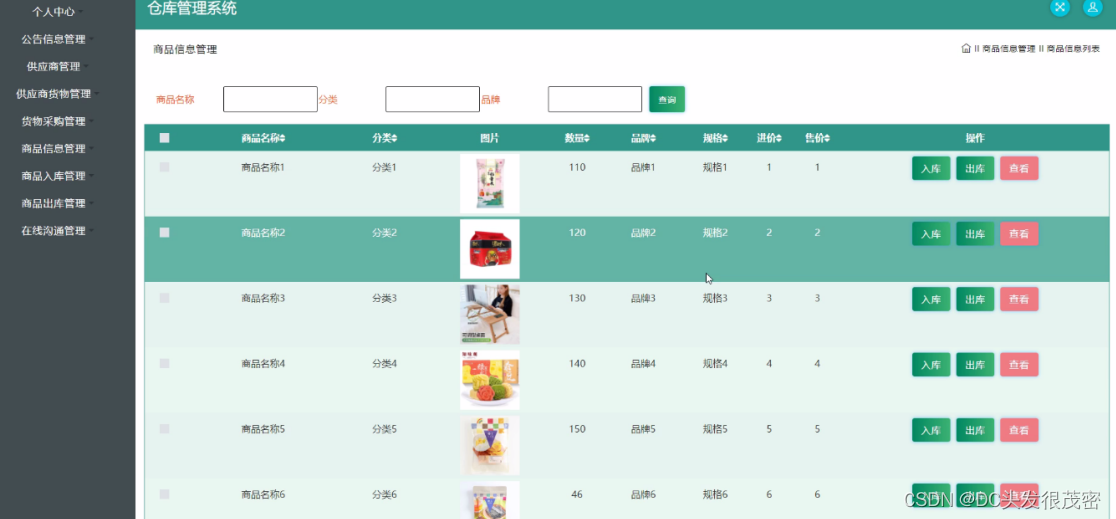Expand 商品信息管理 sidebar menu
Image resolution: width=1116 pixels, height=519 pixels.
pos(58,149)
